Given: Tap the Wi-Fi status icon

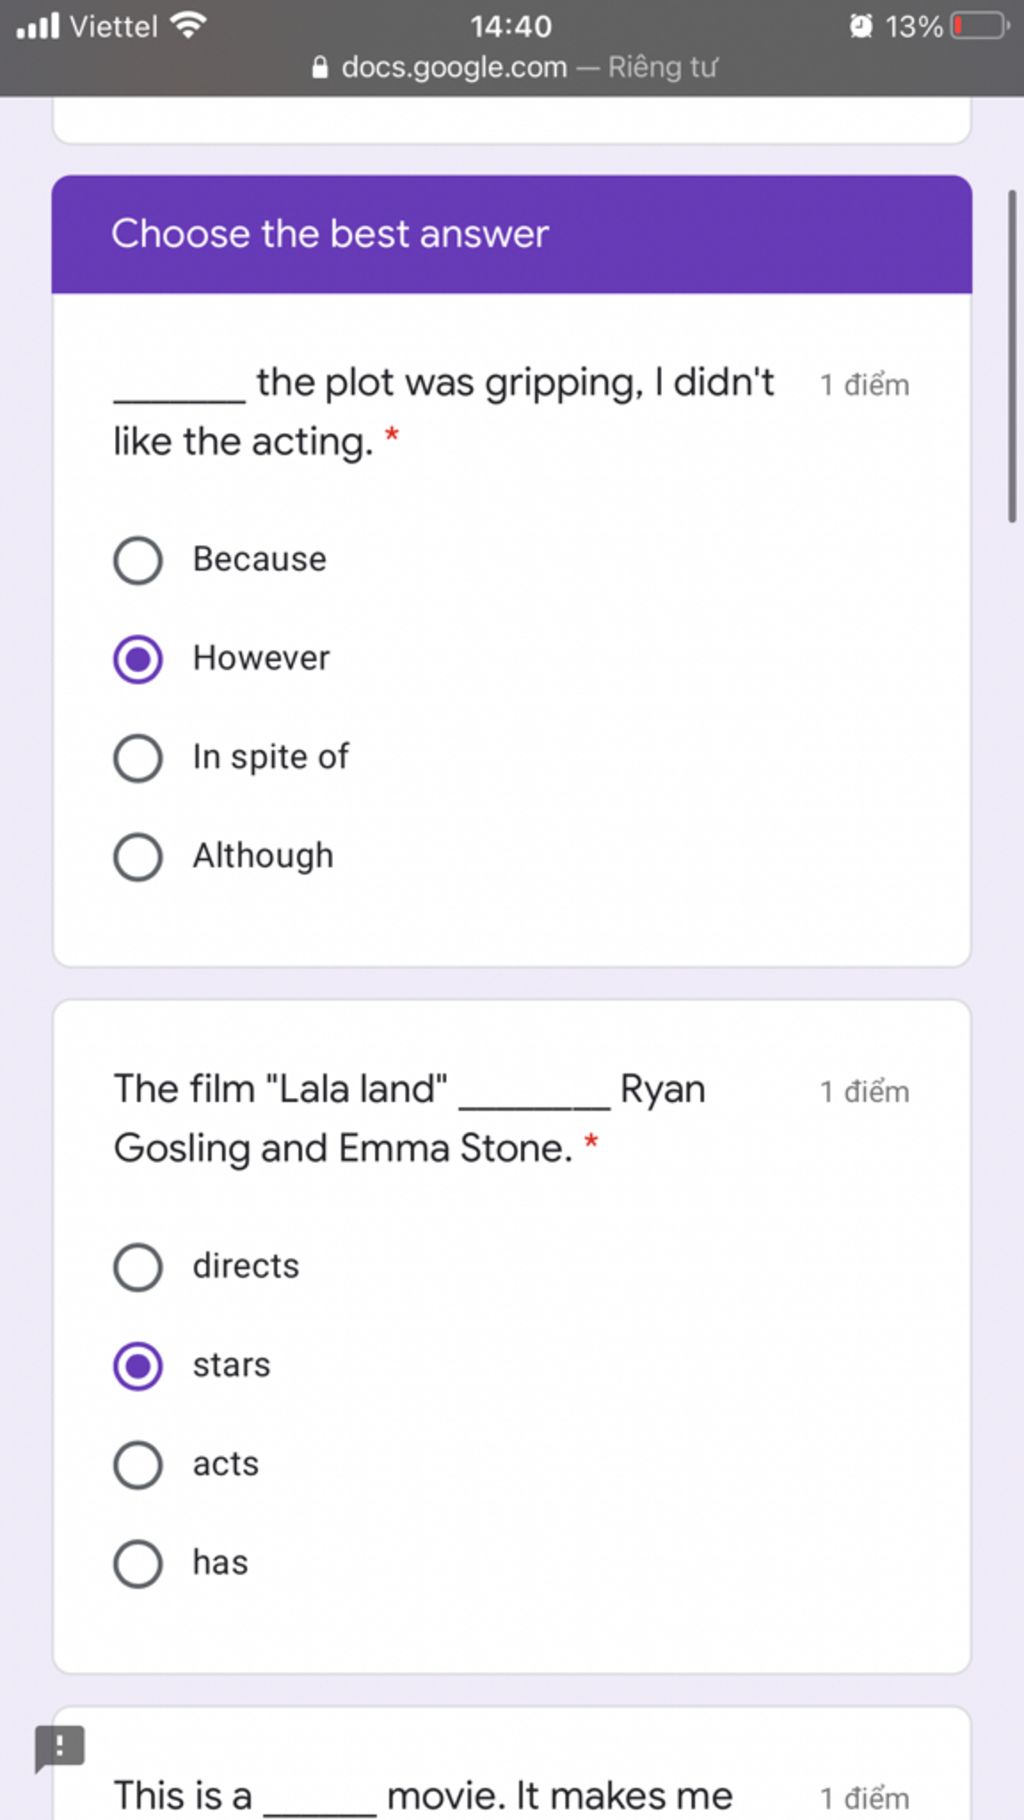Looking at the screenshot, I should [188, 26].
